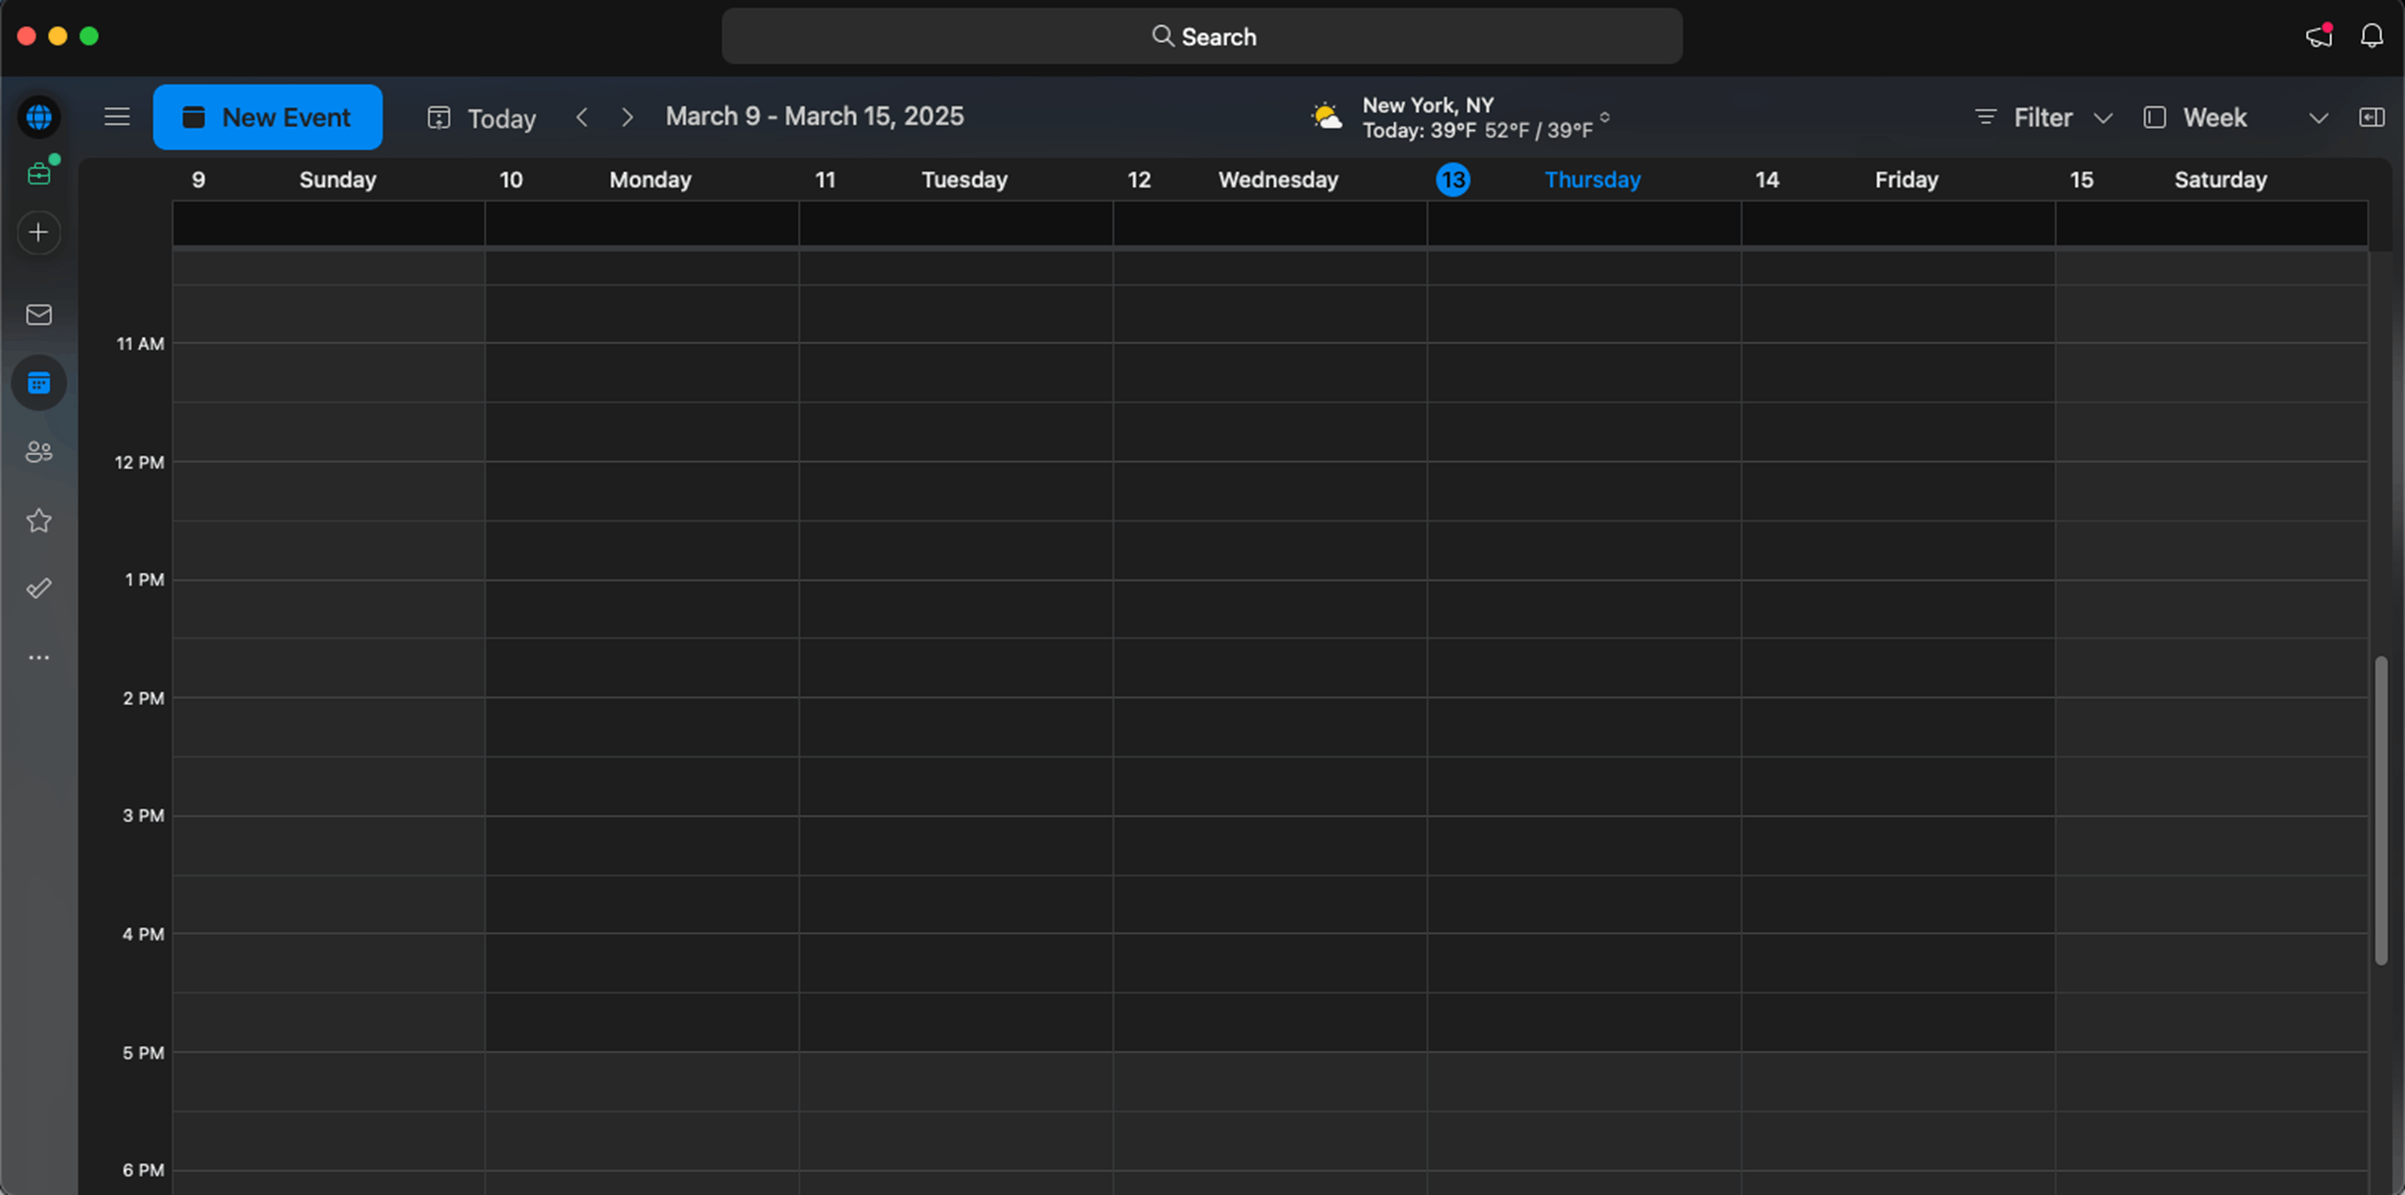Select the Week view button

coord(2197,118)
